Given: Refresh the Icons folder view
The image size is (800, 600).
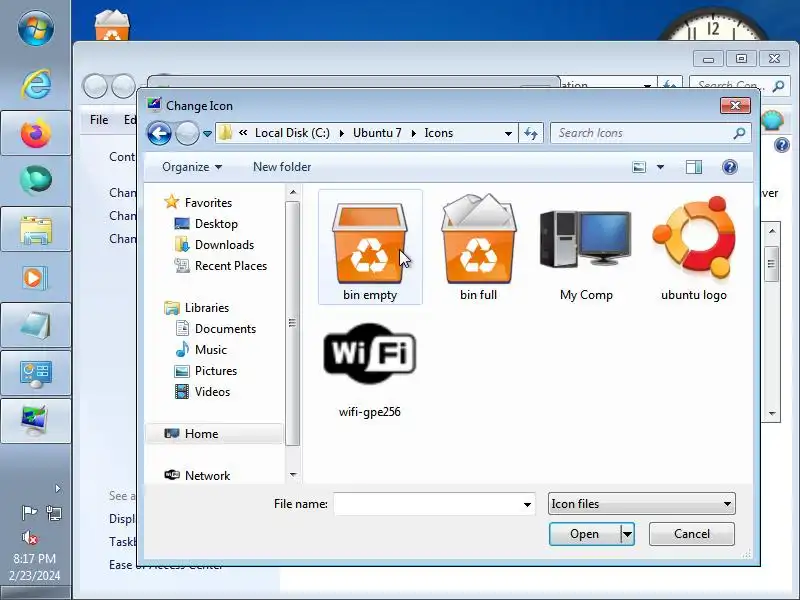Looking at the screenshot, I should (531, 134).
